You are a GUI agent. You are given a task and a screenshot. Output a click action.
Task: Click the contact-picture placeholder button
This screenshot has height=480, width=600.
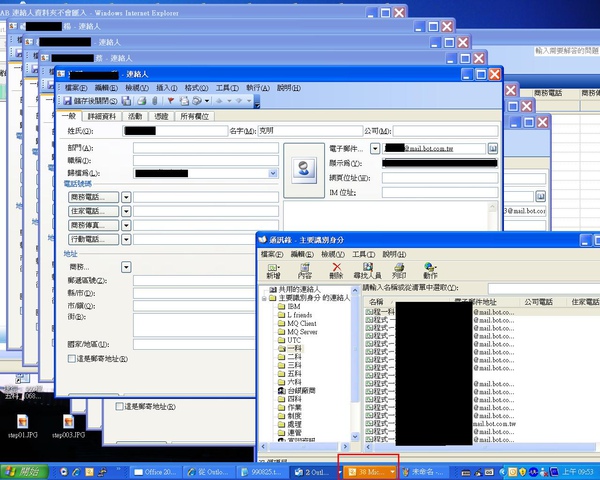coord(304,171)
